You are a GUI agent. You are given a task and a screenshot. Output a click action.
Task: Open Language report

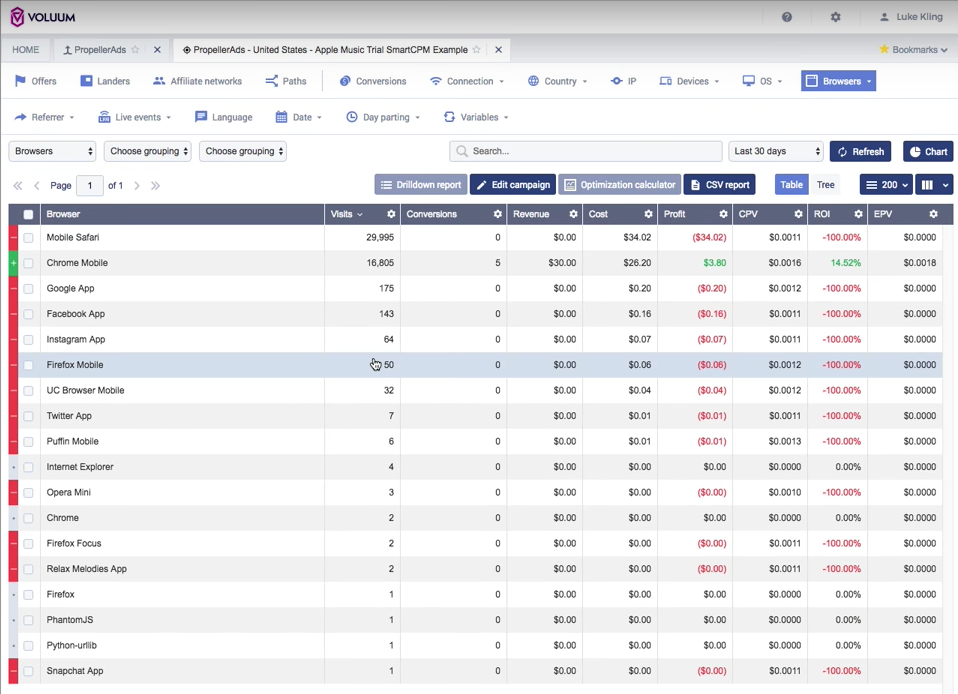224,117
